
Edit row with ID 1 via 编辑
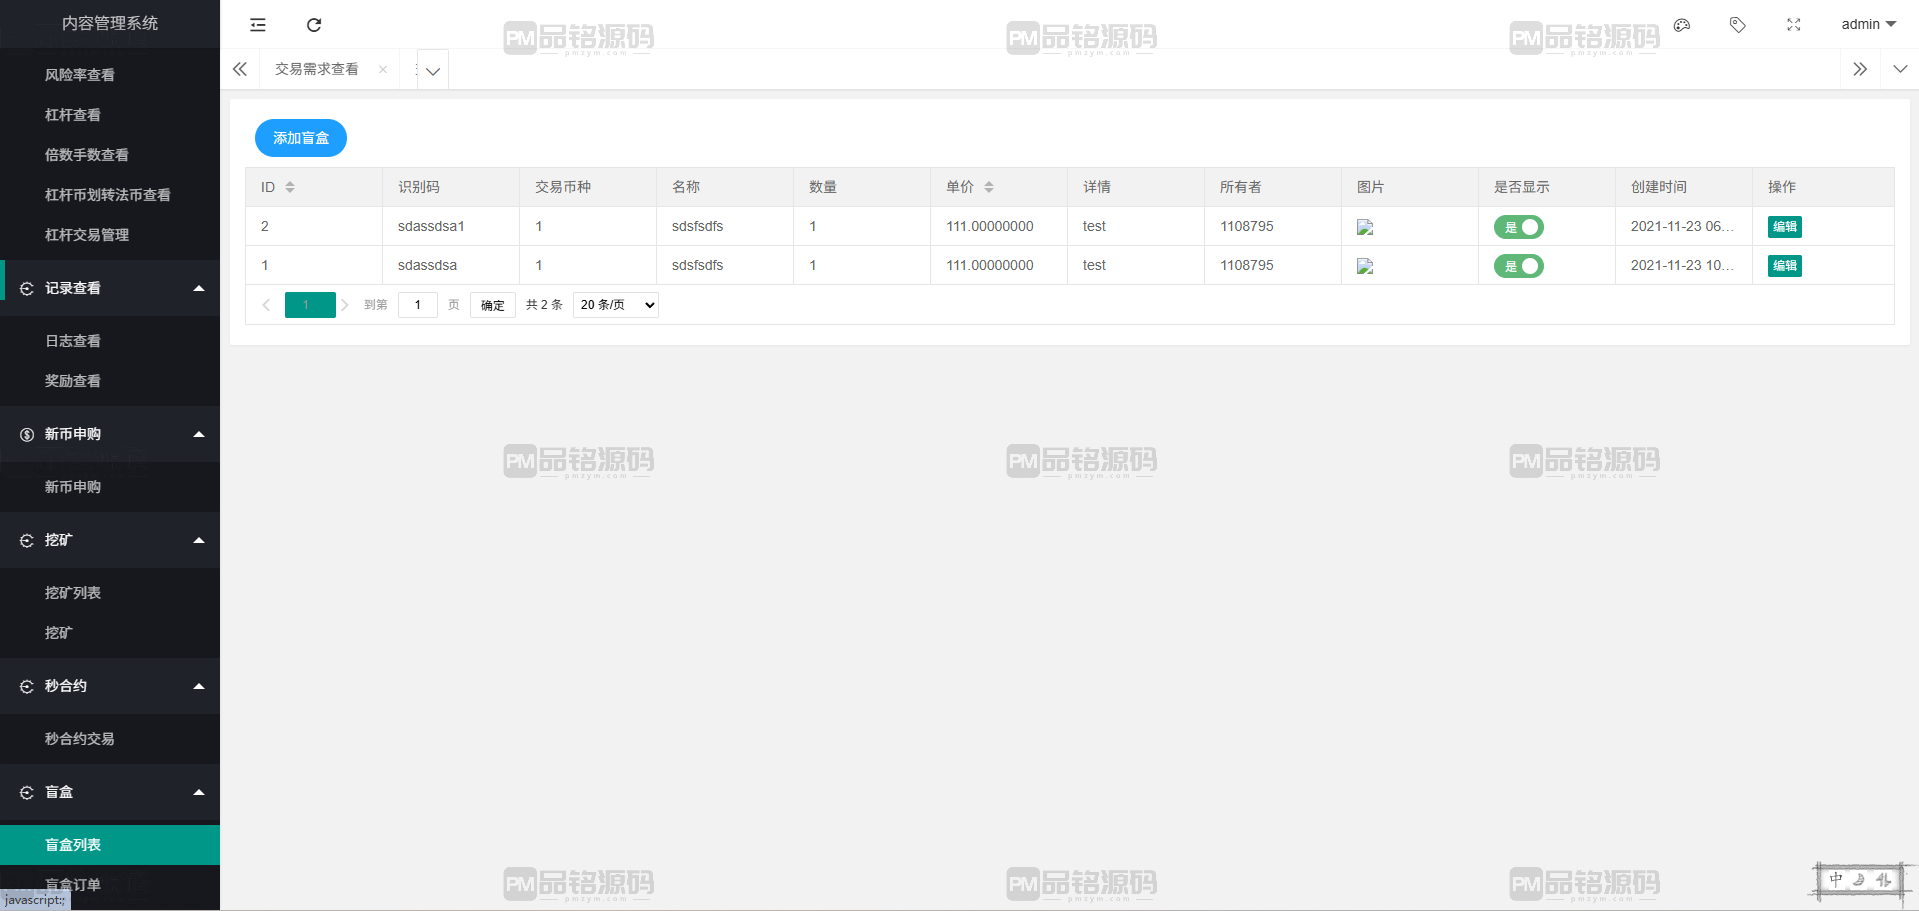pyautogui.click(x=1785, y=266)
